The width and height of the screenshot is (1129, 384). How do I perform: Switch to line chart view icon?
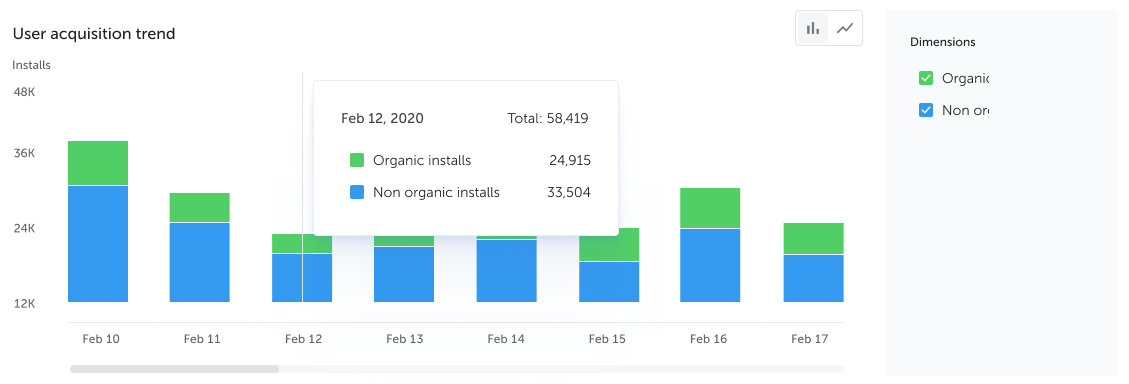(x=845, y=29)
